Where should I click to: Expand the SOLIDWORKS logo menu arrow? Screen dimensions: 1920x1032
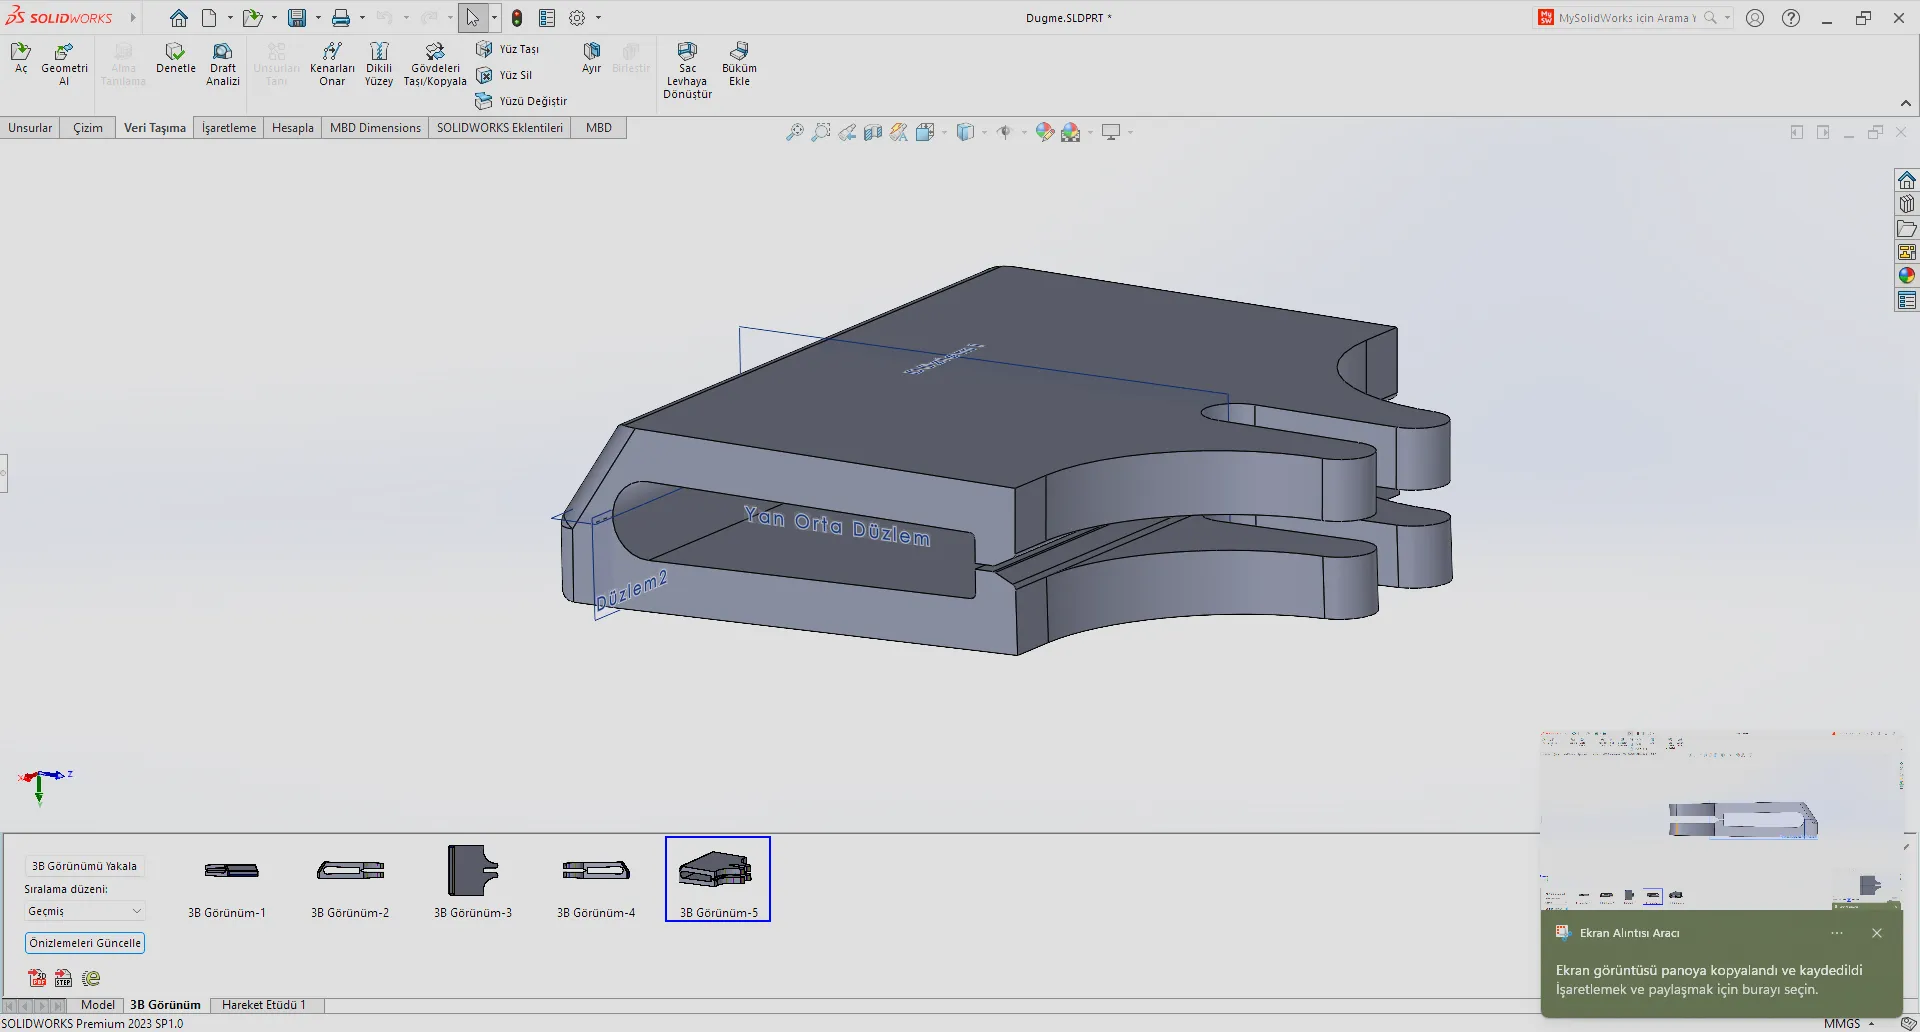[132, 18]
